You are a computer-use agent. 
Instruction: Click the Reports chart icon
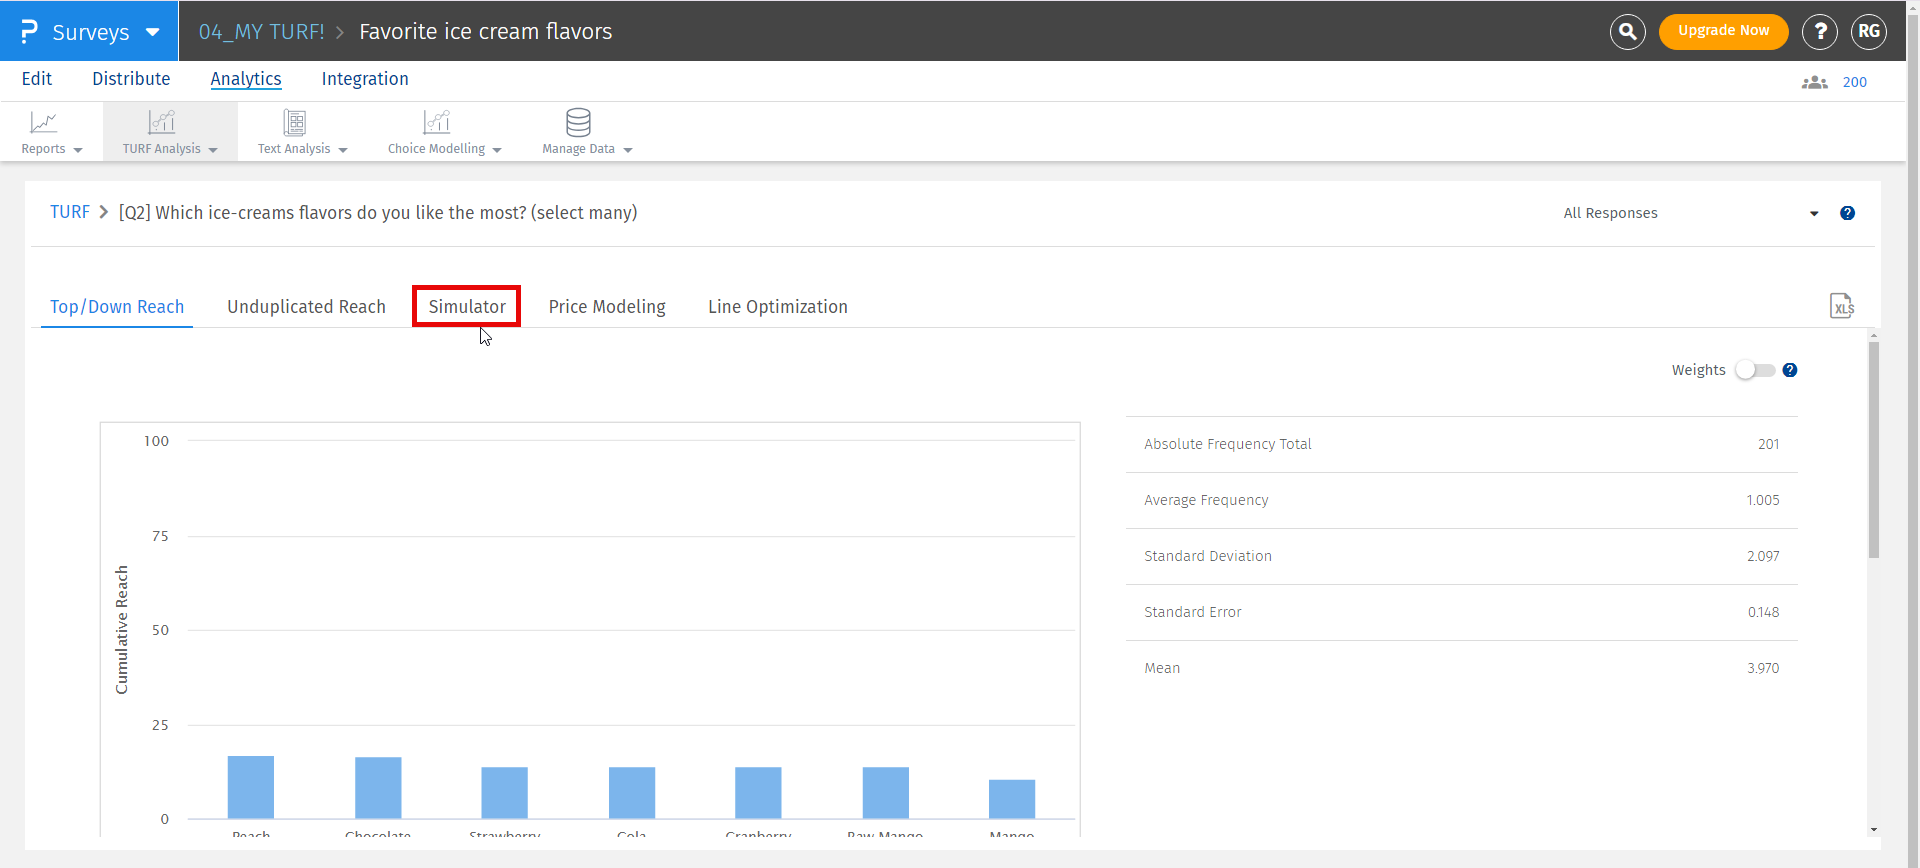[x=43, y=123]
